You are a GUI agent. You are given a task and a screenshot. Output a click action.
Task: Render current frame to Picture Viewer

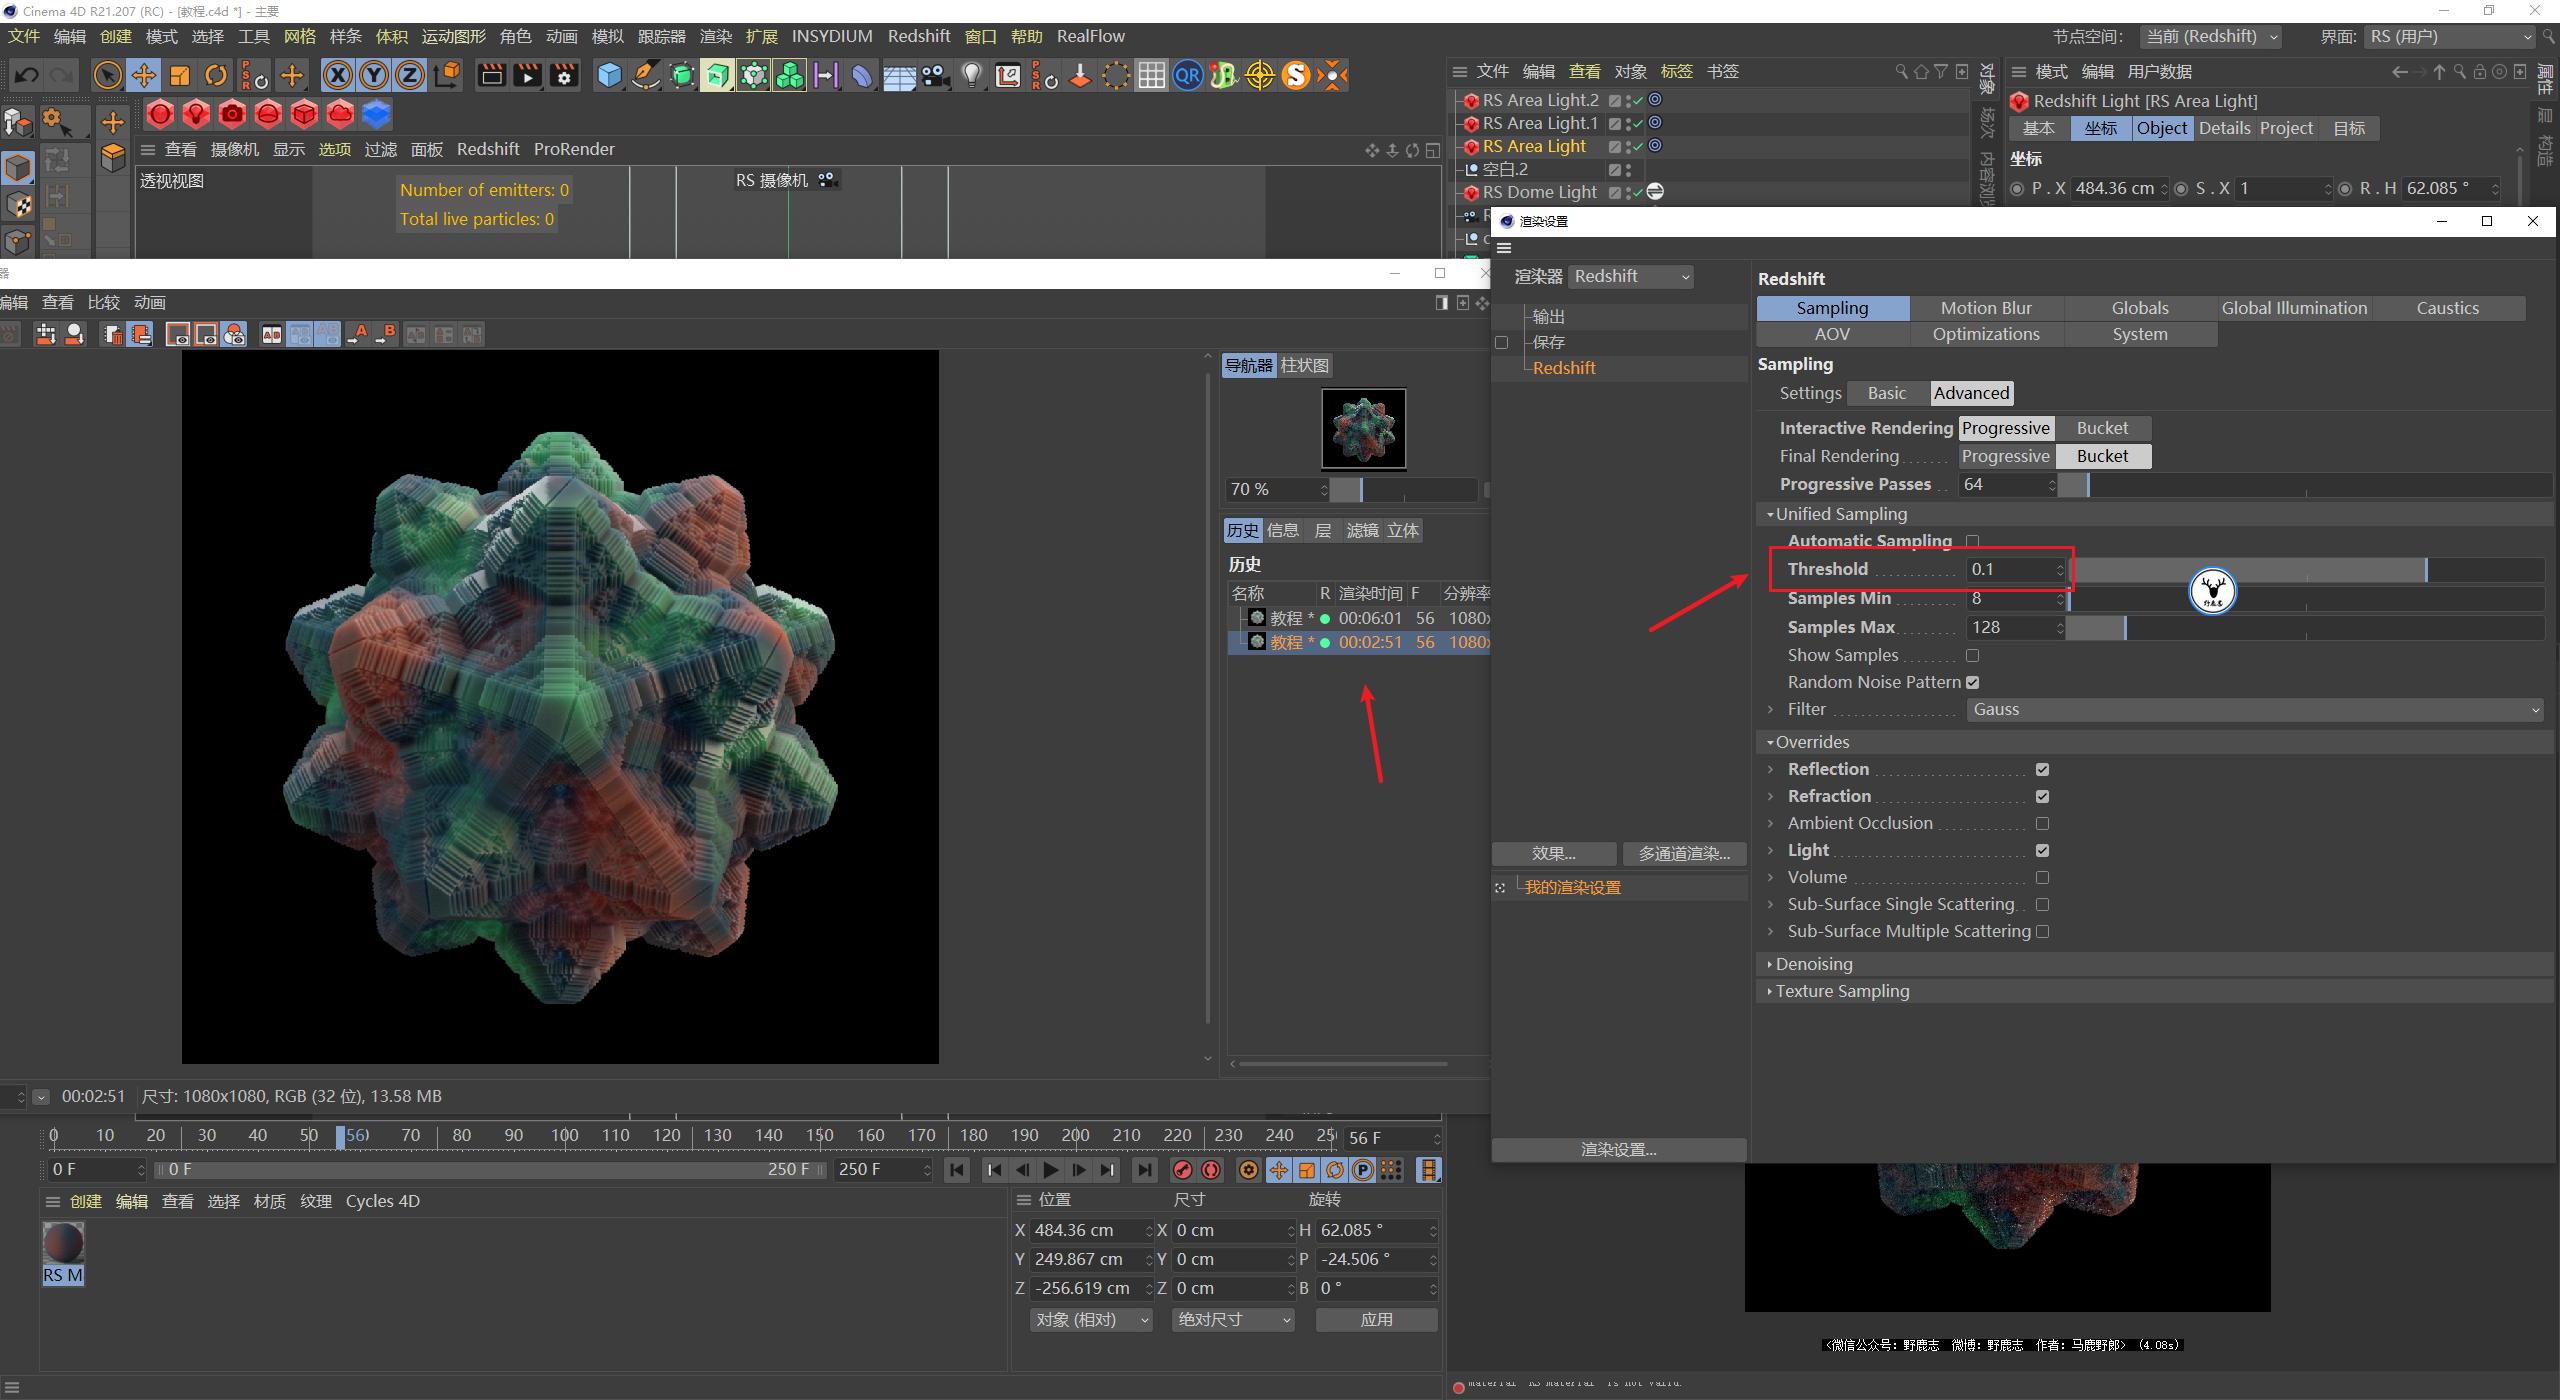tap(527, 75)
